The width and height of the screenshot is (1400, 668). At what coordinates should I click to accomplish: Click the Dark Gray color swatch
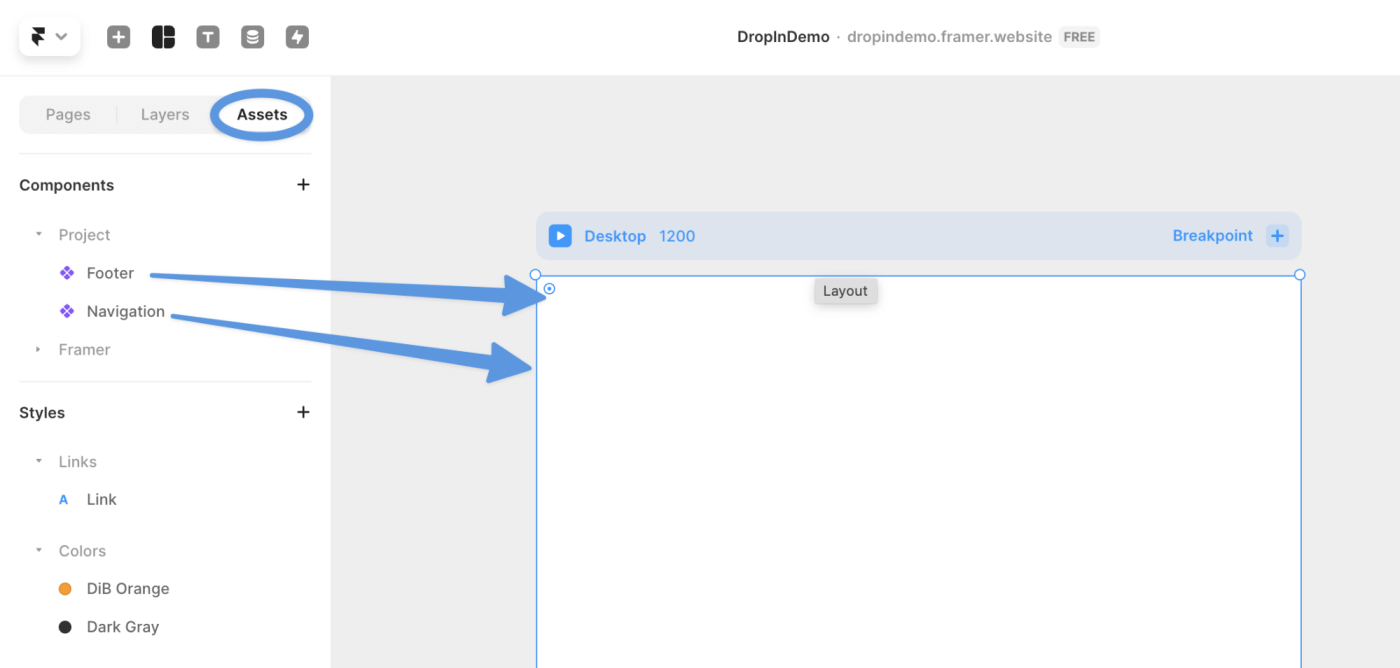pyautogui.click(x=65, y=627)
